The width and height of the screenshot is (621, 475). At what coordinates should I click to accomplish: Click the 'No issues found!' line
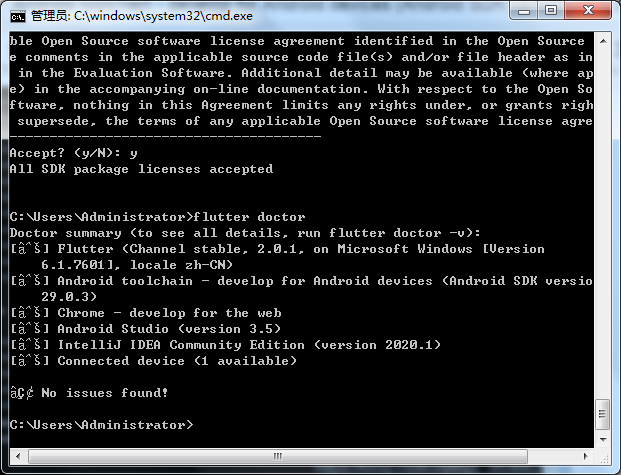click(x=89, y=393)
